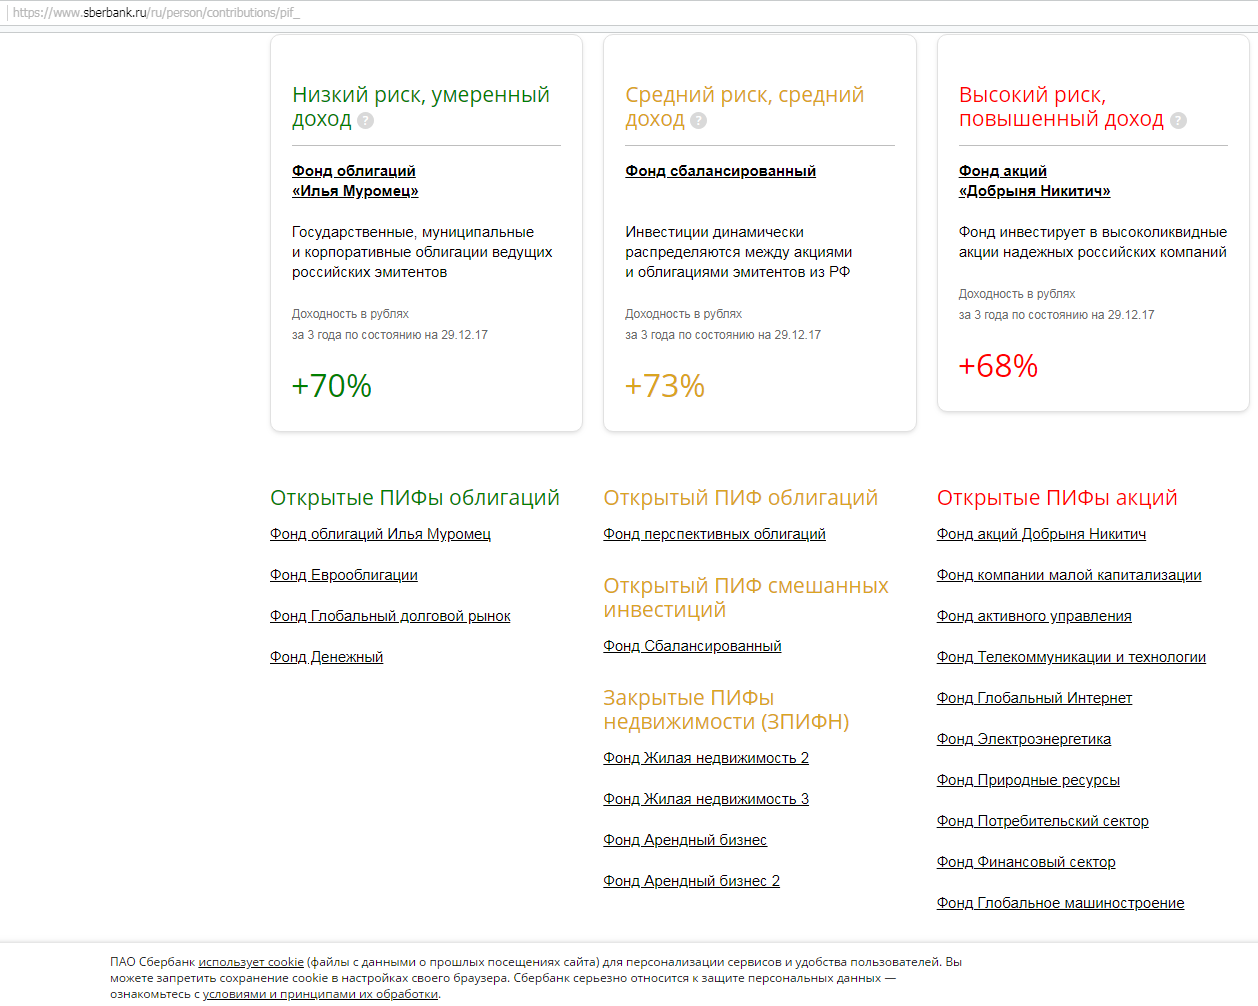Open Фонд Электроэнергетика link
This screenshot has height=1006, width=1258.
(x=1024, y=739)
